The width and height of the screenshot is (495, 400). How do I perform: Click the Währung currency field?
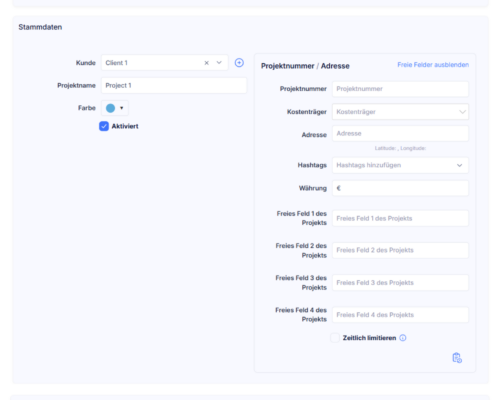tap(400, 188)
